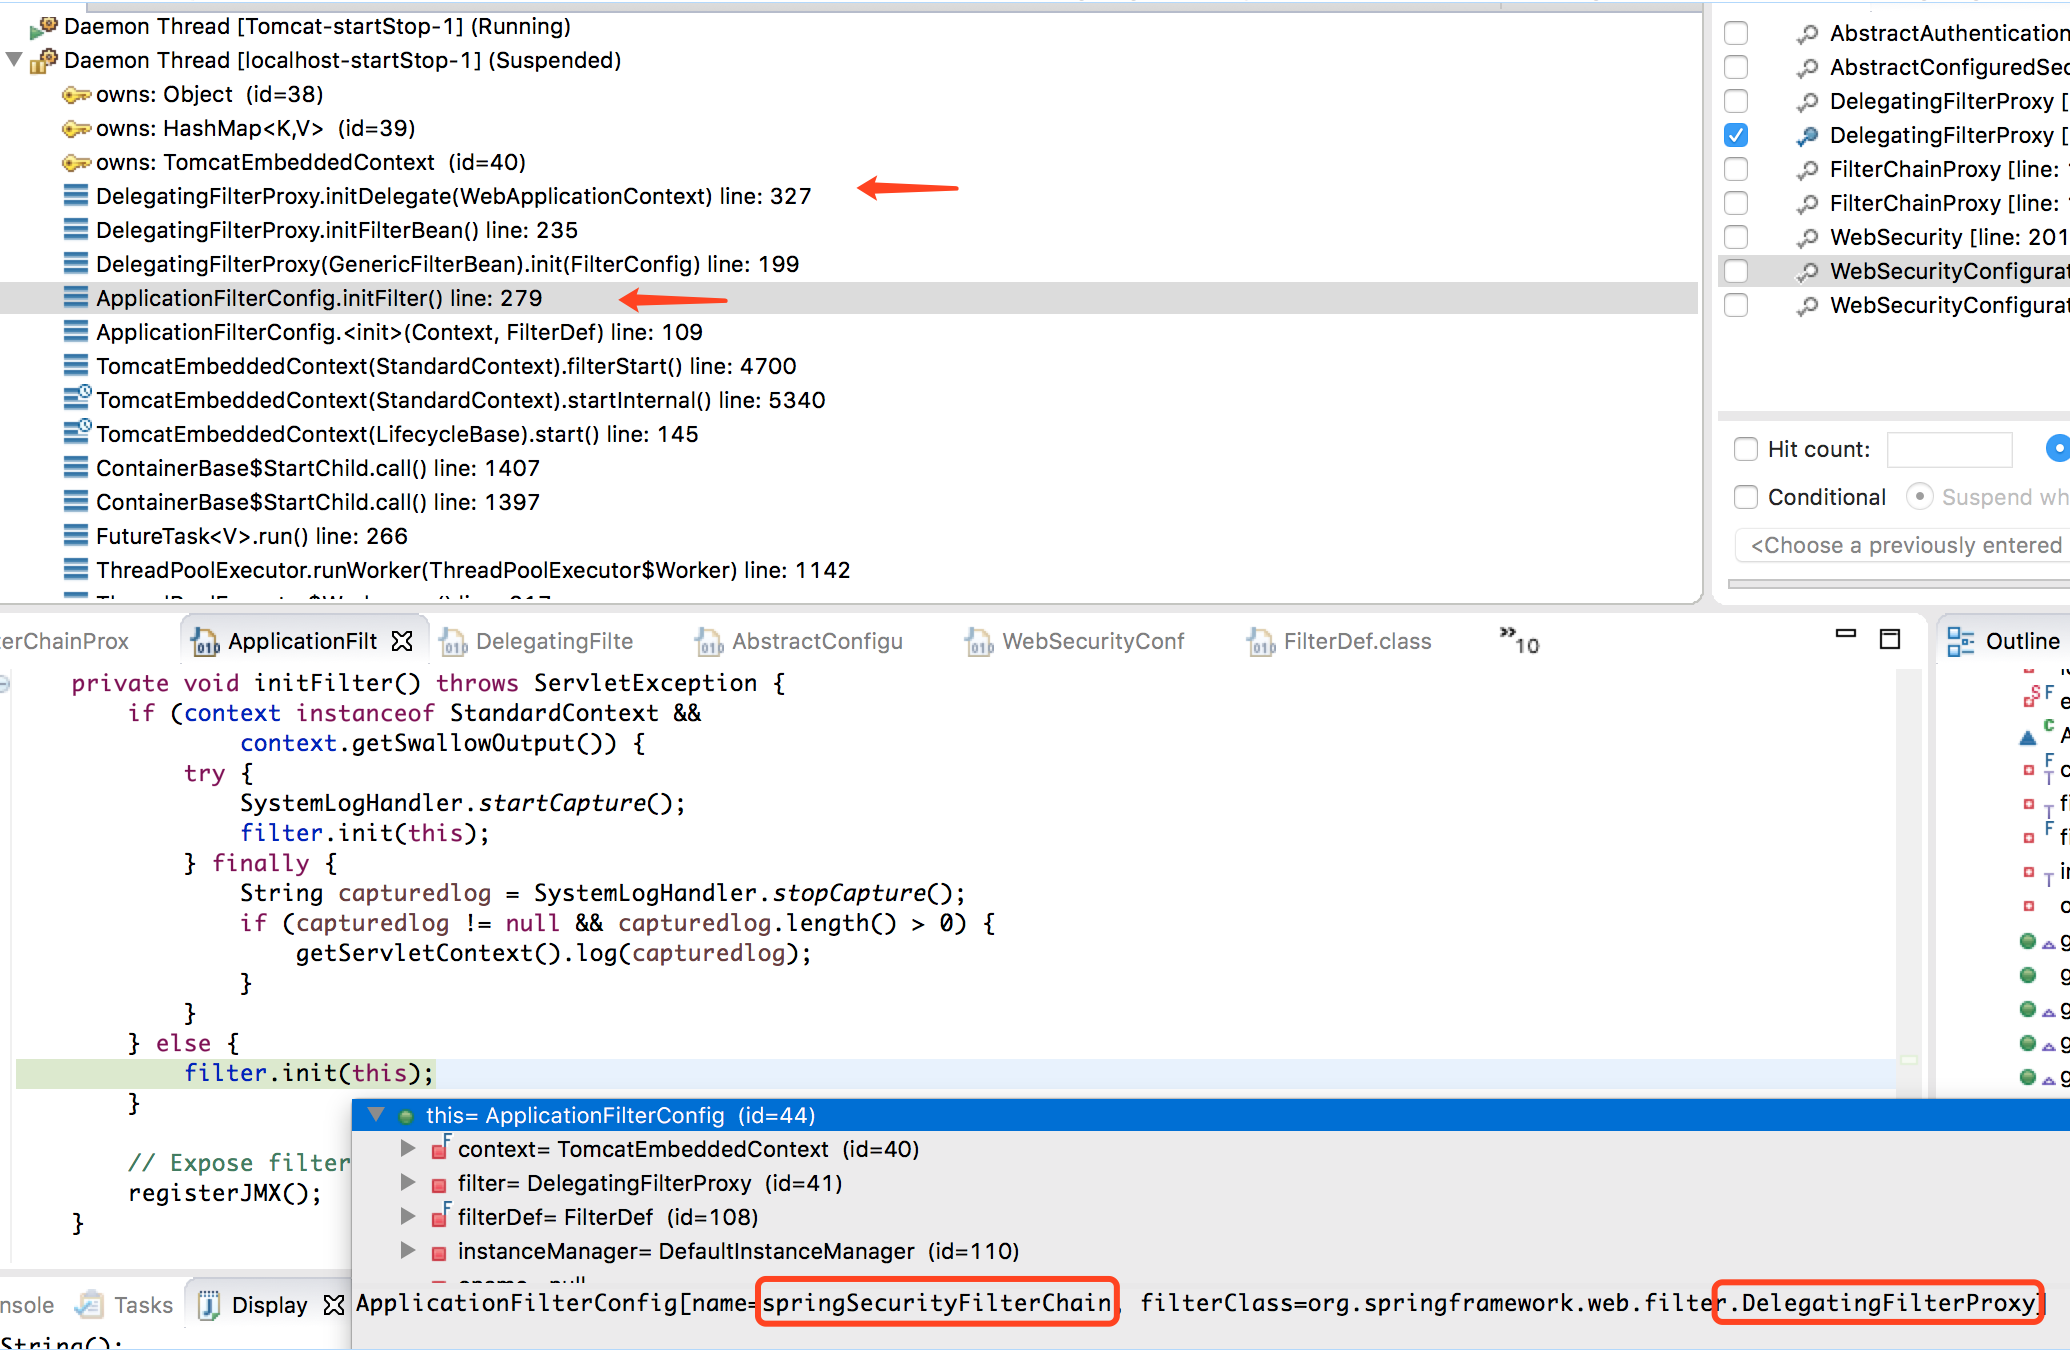Image resolution: width=2070 pixels, height=1352 pixels.
Task: Click the Outline view icon
Action: point(1960,642)
